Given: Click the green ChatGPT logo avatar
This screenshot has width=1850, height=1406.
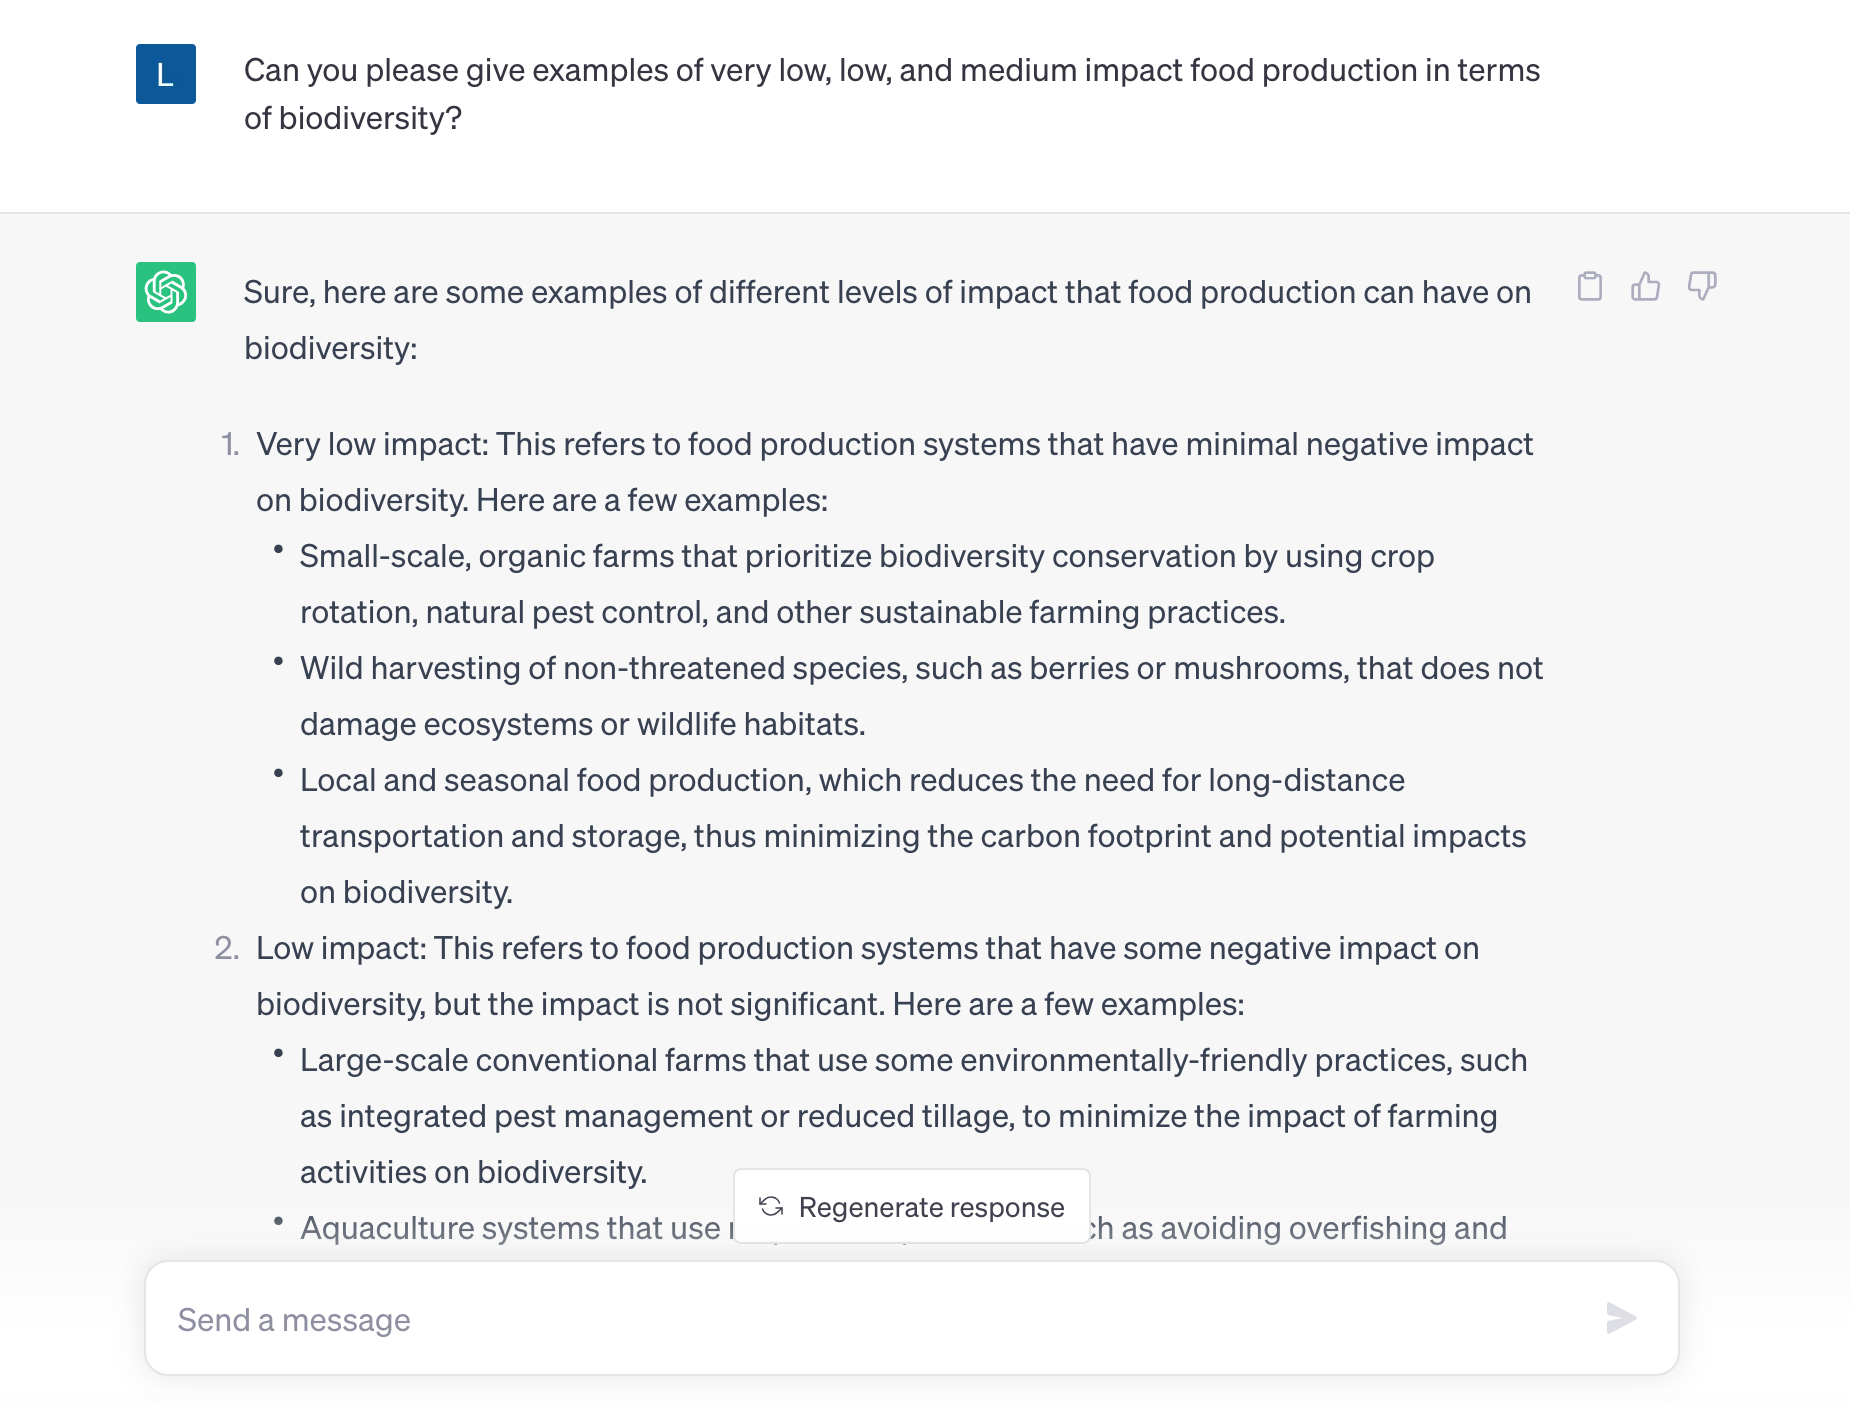Looking at the screenshot, I should (x=166, y=292).
